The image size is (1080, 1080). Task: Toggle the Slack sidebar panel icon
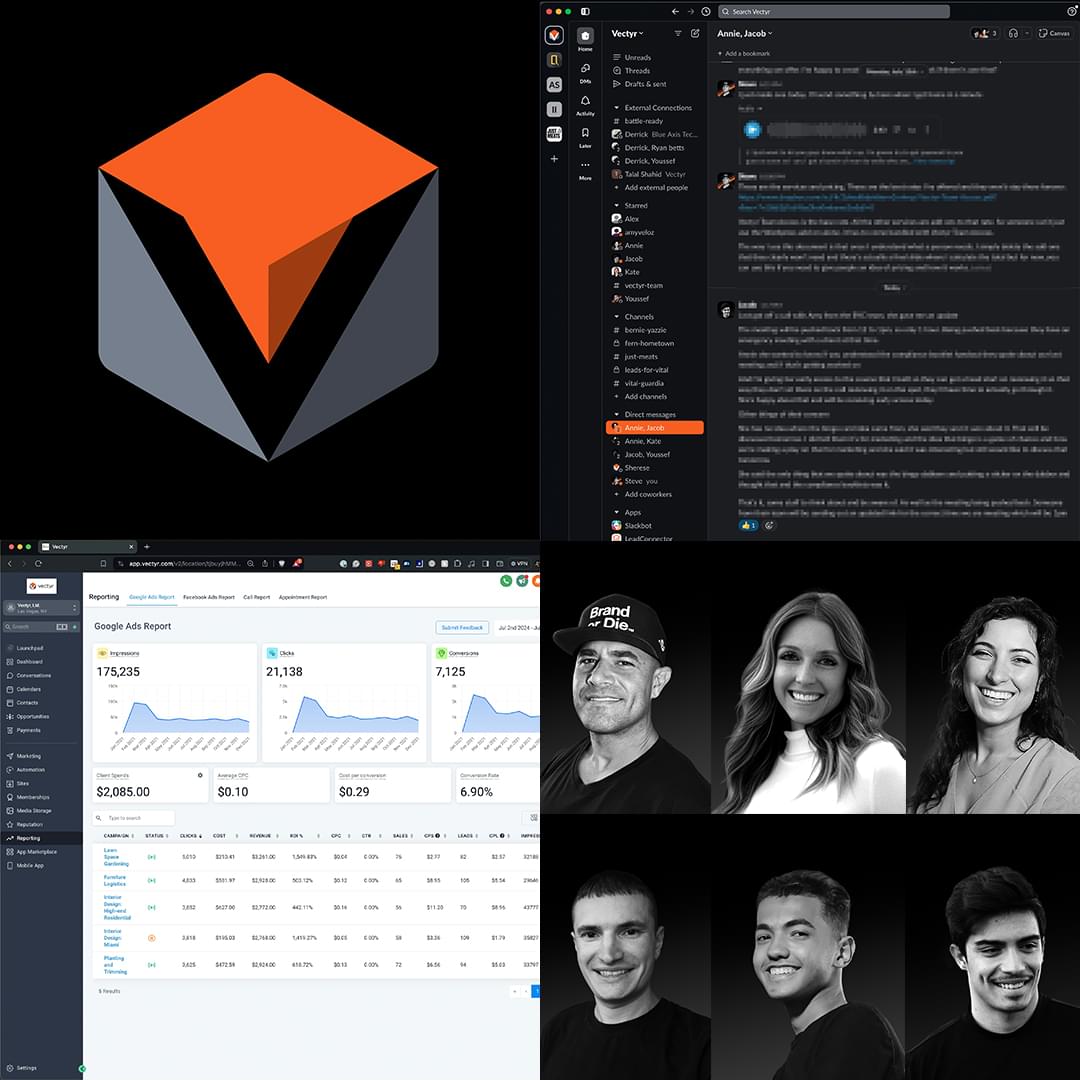585,12
